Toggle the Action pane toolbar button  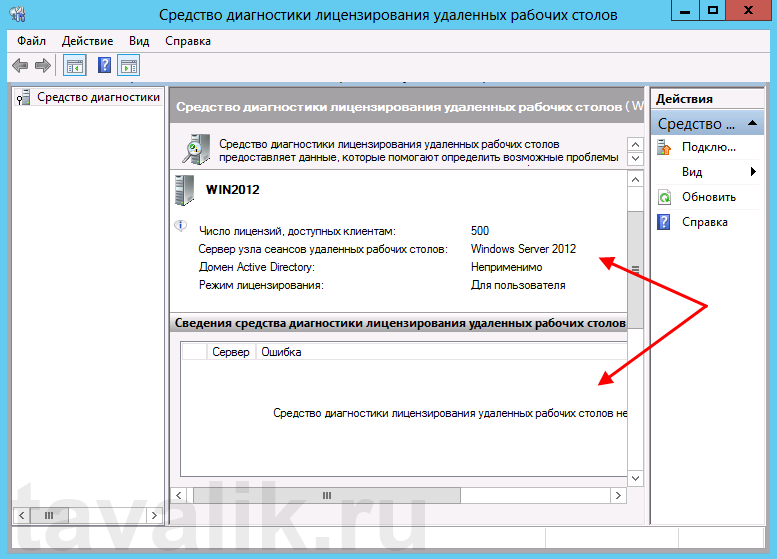click(128, 66)
